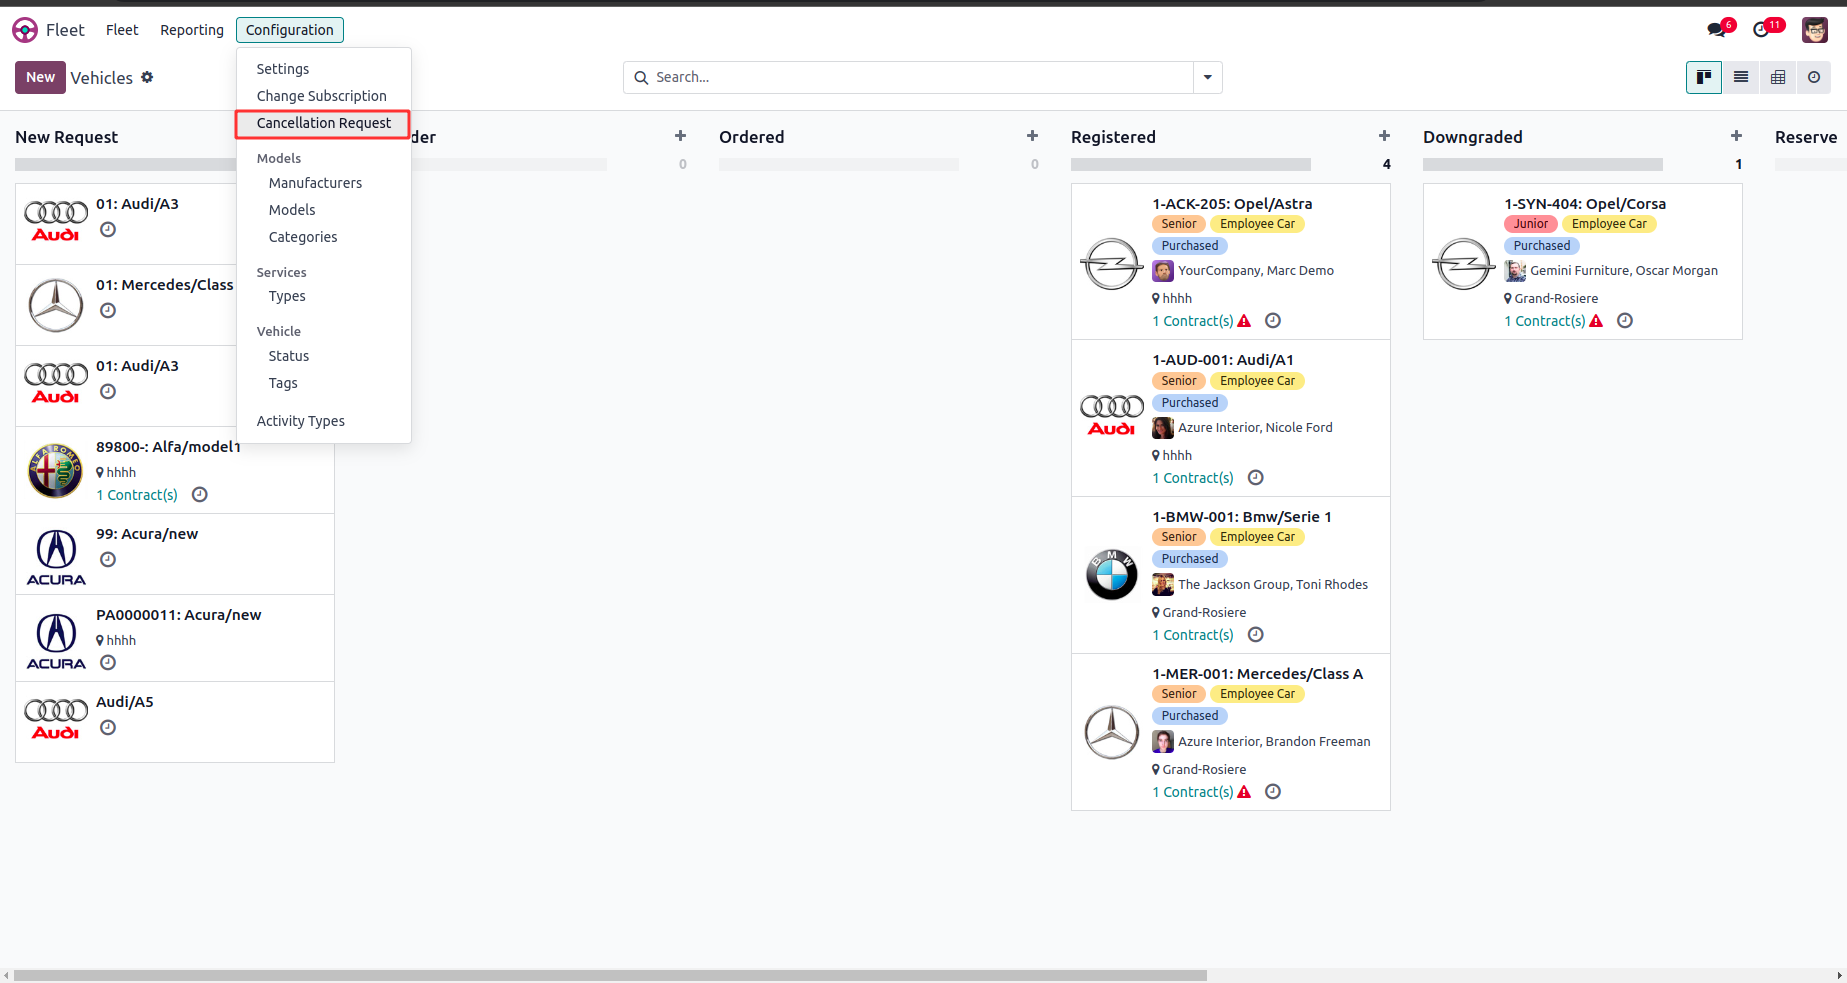
Task: Open the messages chat icon
Action: [1717, 30]
